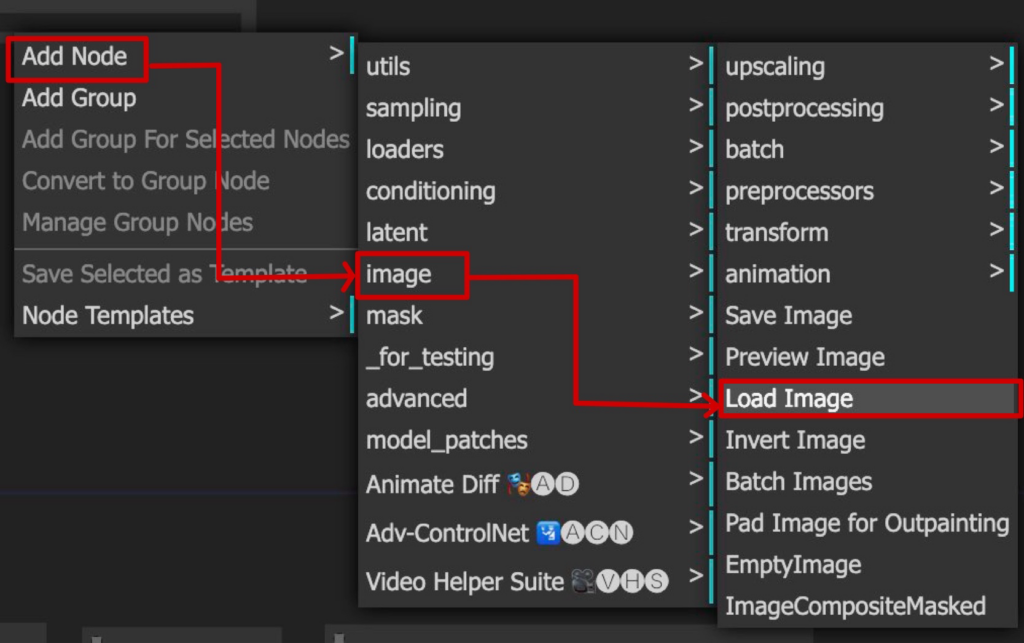Expand the loaders node category
Image resolution: width=1024 pixels, height=643 pixels.
pos(404,150)
